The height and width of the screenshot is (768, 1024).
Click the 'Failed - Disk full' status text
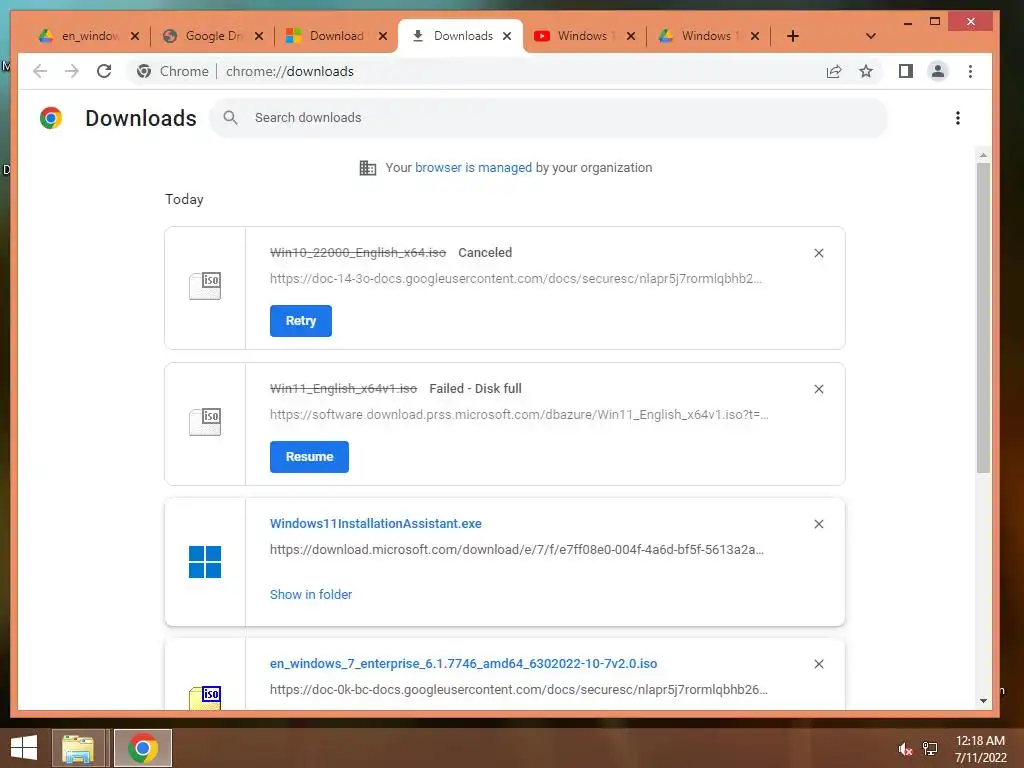click(475, 389)
